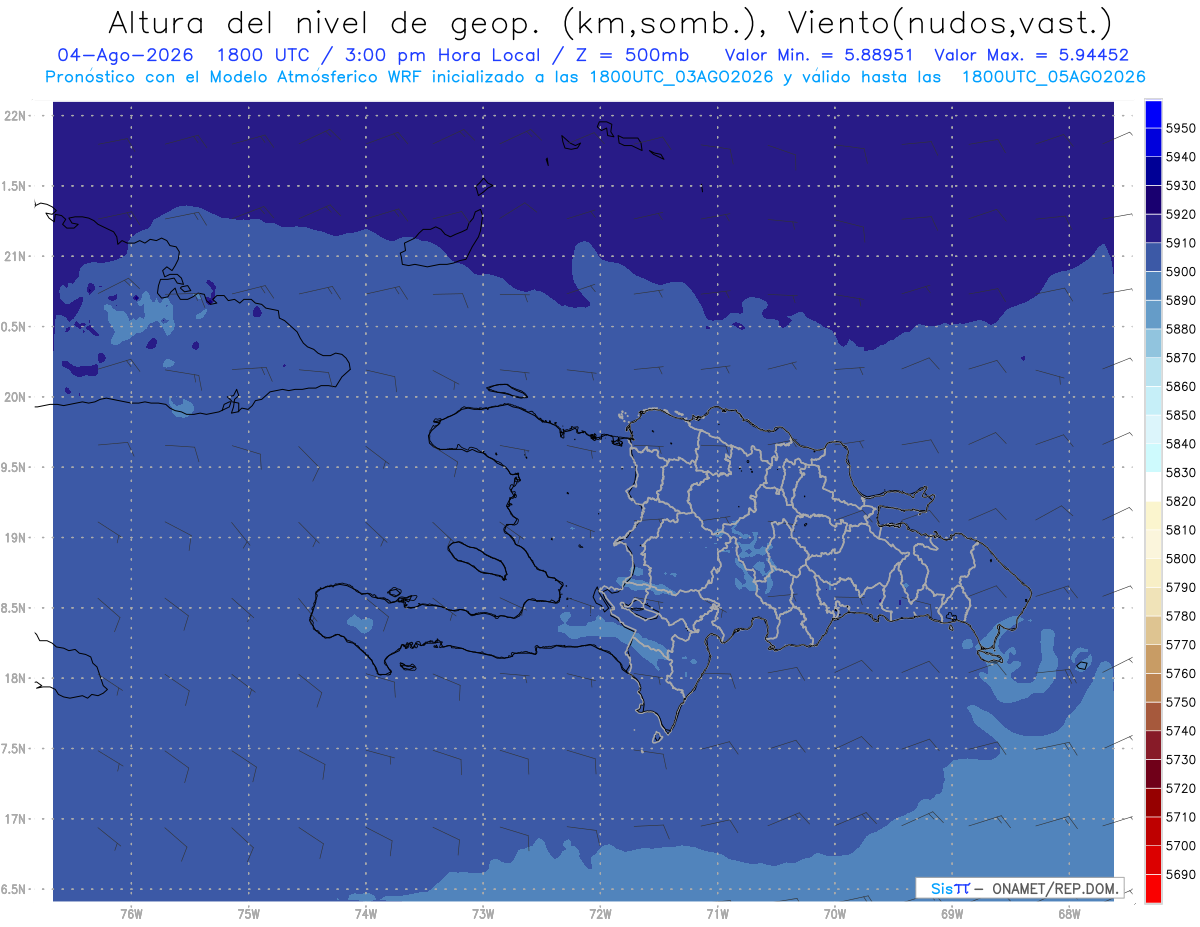The width and height of the screenshot is (1200, 927).
Task: Click the 'Valor Min. = 5.88951' readout
Action: tap(819, 55)
